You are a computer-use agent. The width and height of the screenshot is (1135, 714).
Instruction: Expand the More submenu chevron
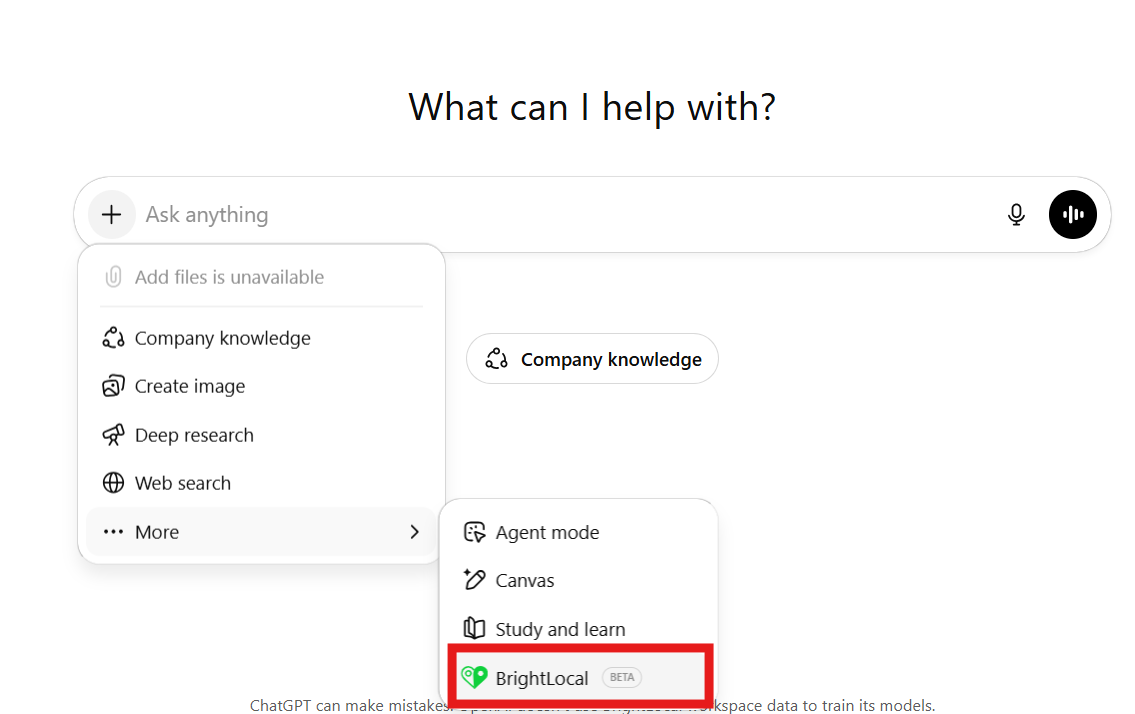point(414,532)
